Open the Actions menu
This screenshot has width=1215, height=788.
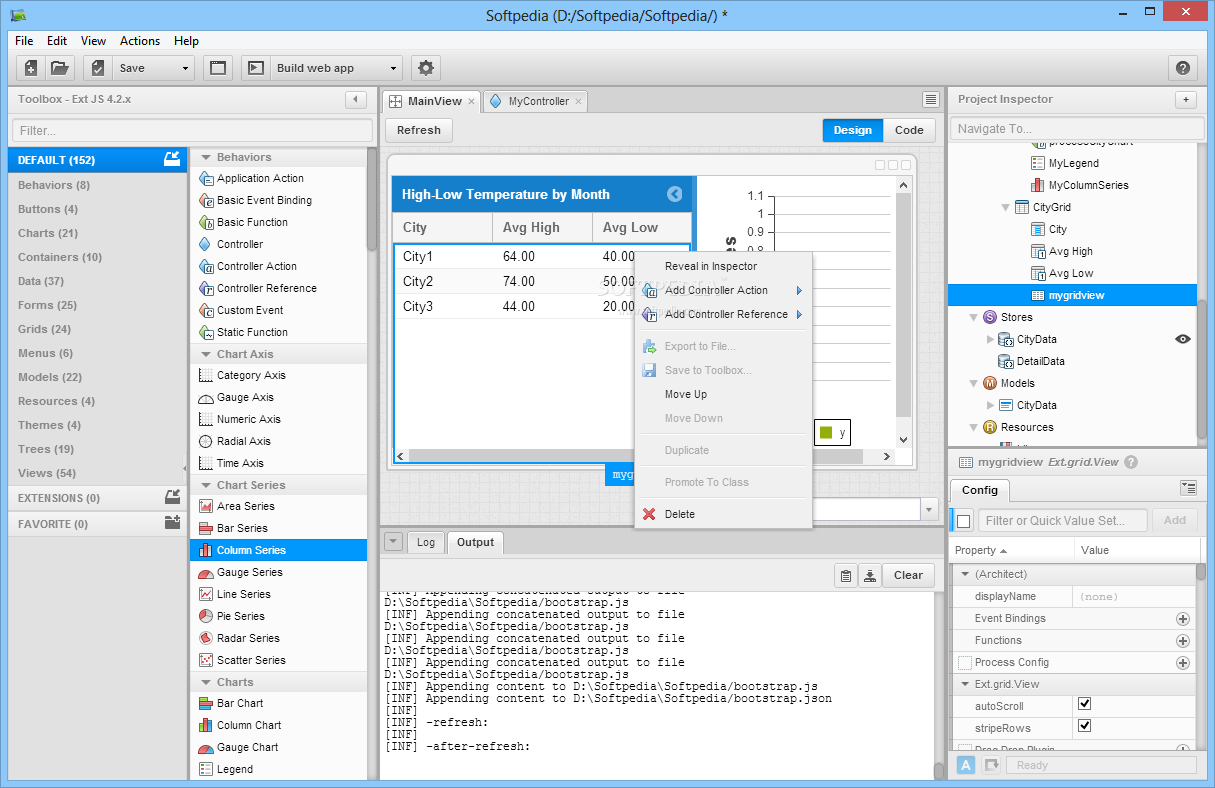coord(140,41)
